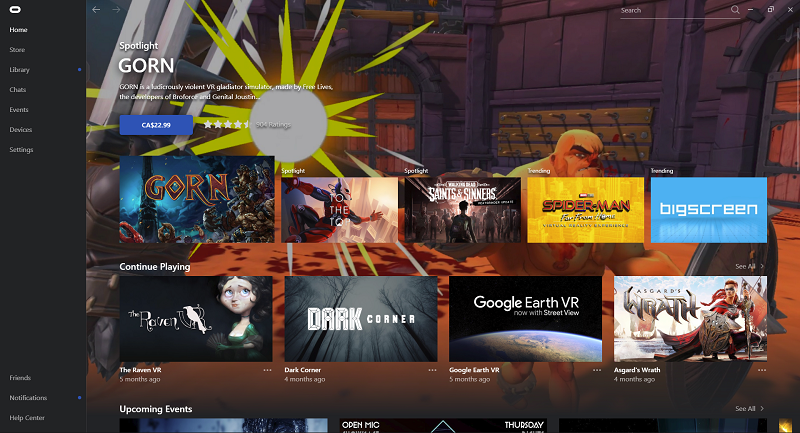The height and width of the screenshot is (433, 800).
Task: Click See All for Continue Playing
Action: click(745, 266)
